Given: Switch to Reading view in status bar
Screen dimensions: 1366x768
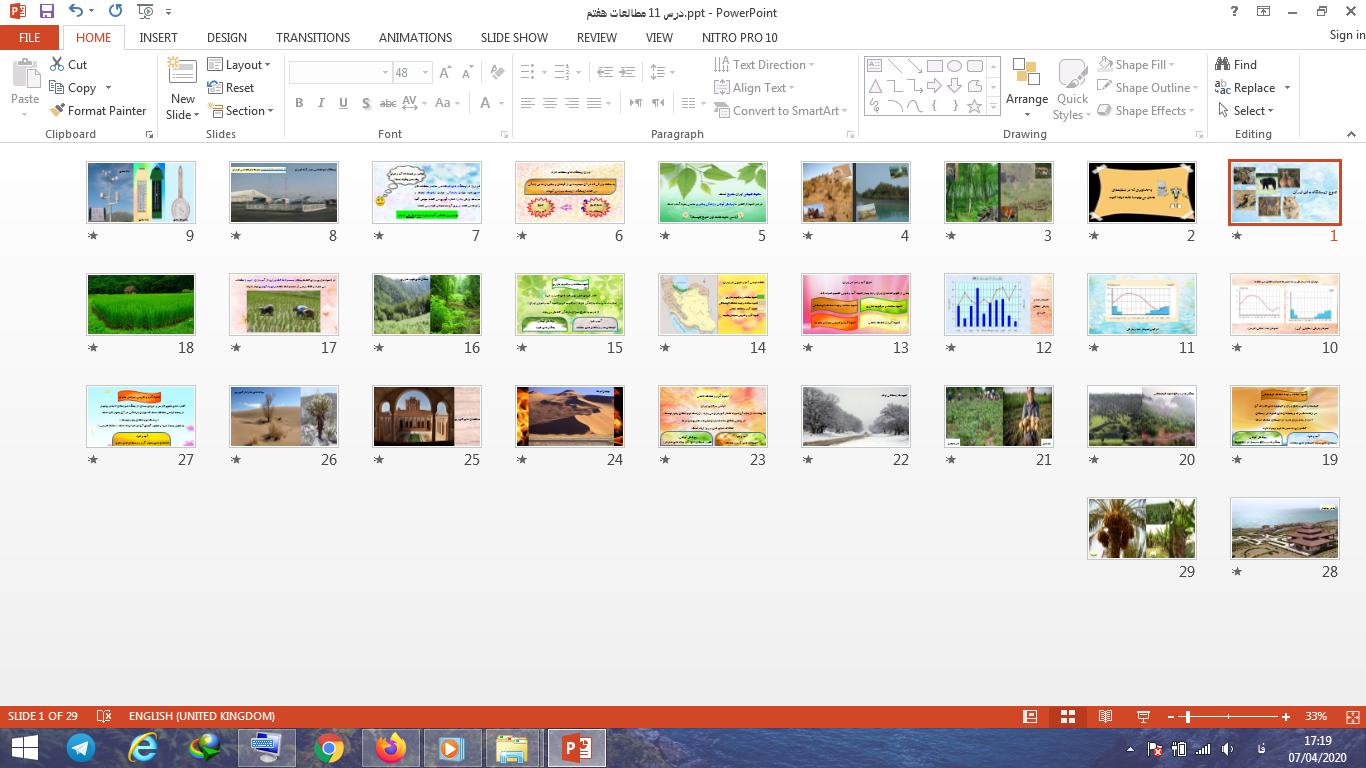Looking at the screenshot, I should 1105,716.
